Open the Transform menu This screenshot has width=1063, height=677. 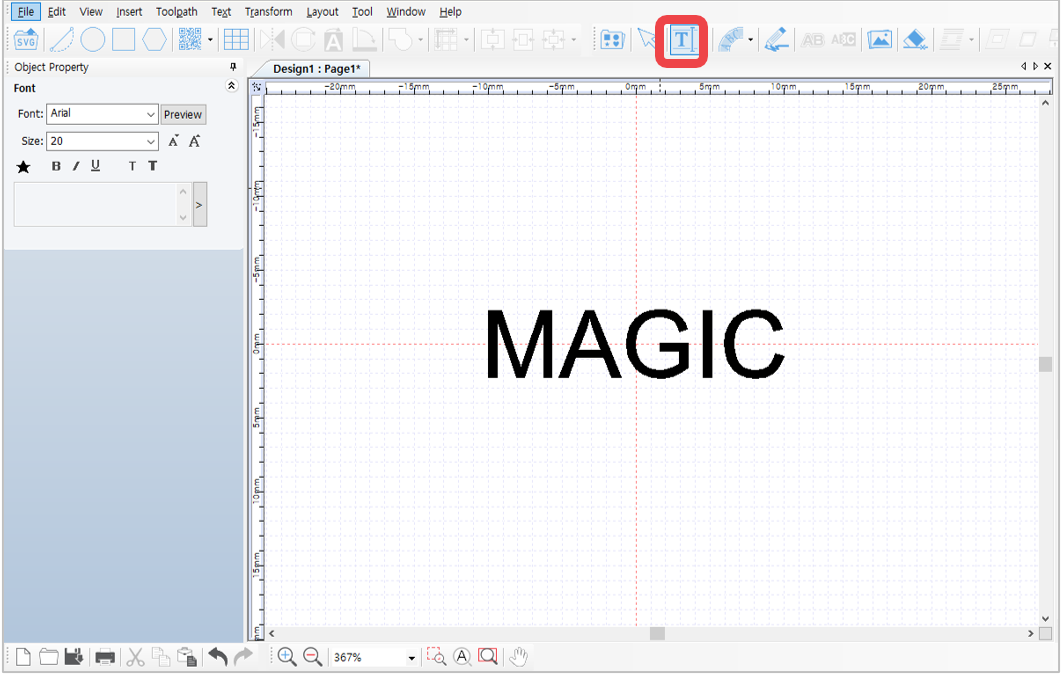268,12
